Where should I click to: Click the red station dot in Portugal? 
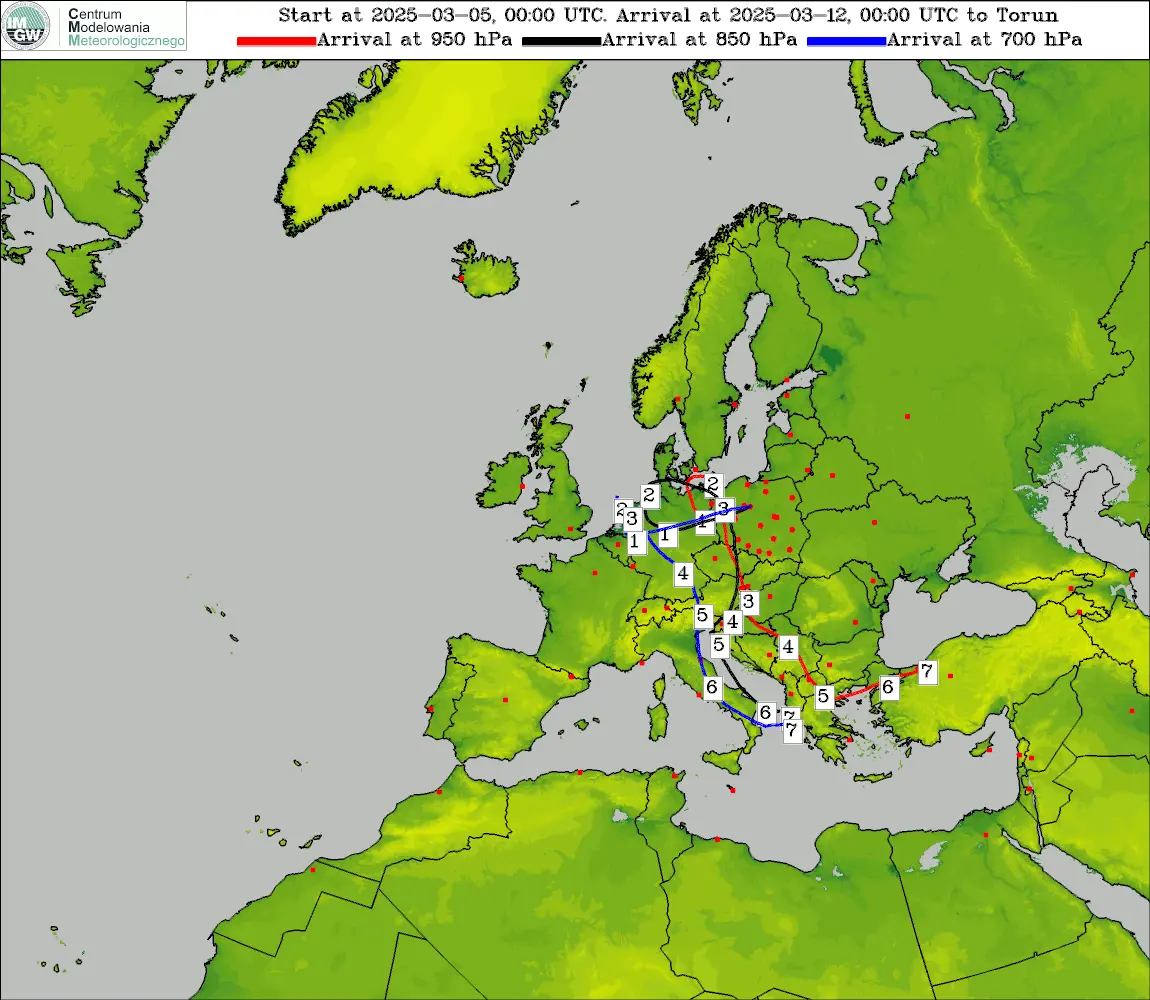(x=431, y=709)
